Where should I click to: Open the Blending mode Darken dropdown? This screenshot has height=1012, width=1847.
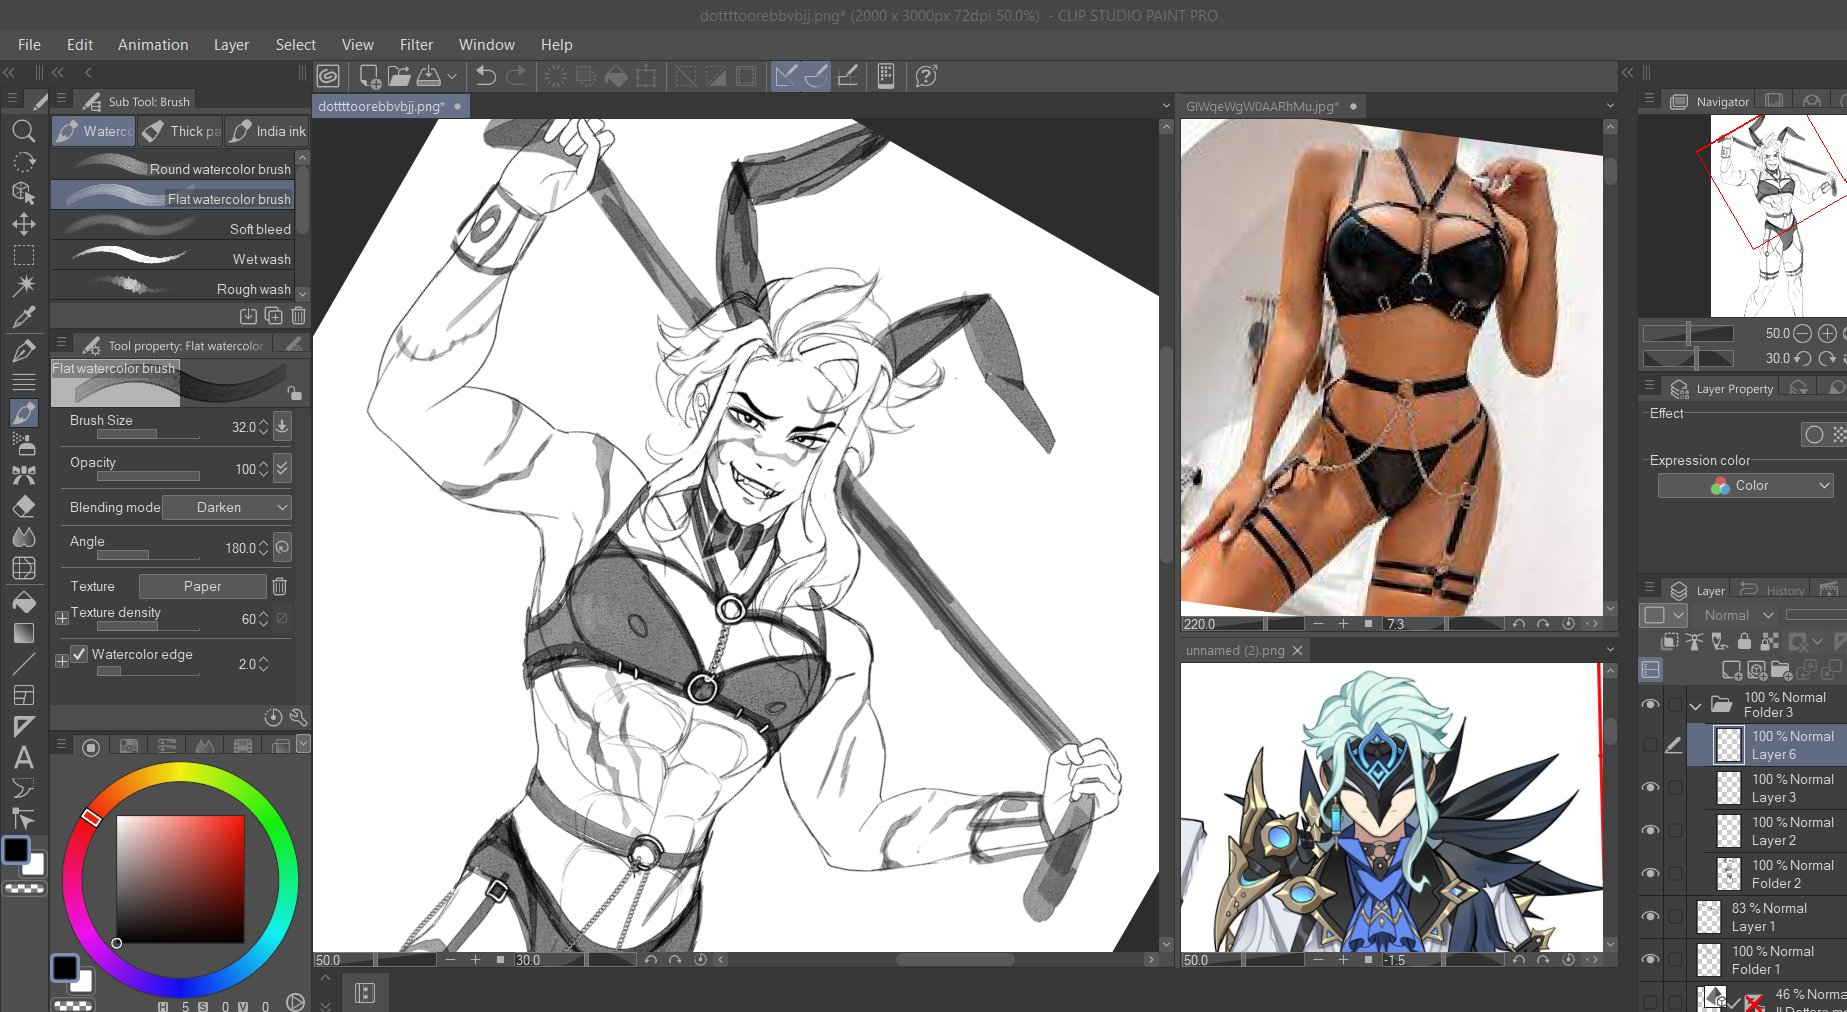point(227,507)
